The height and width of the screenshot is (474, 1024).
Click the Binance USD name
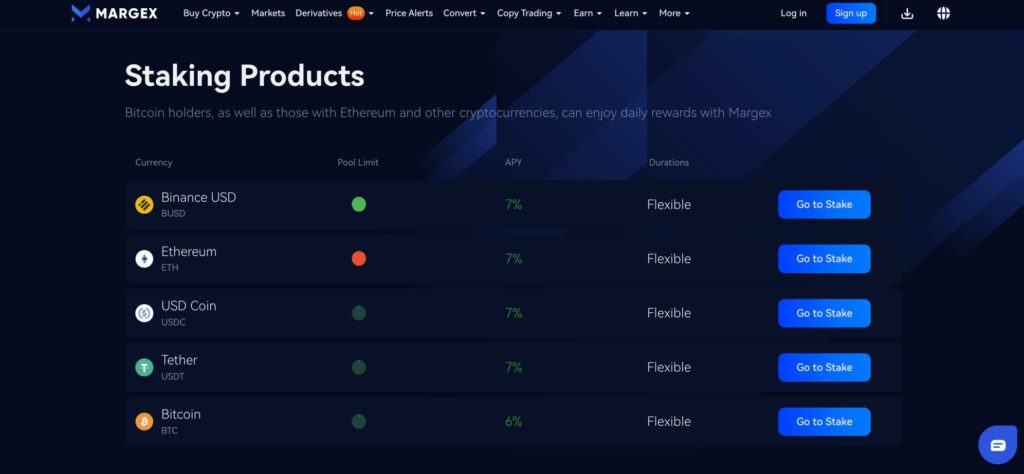tap(199, 197)
